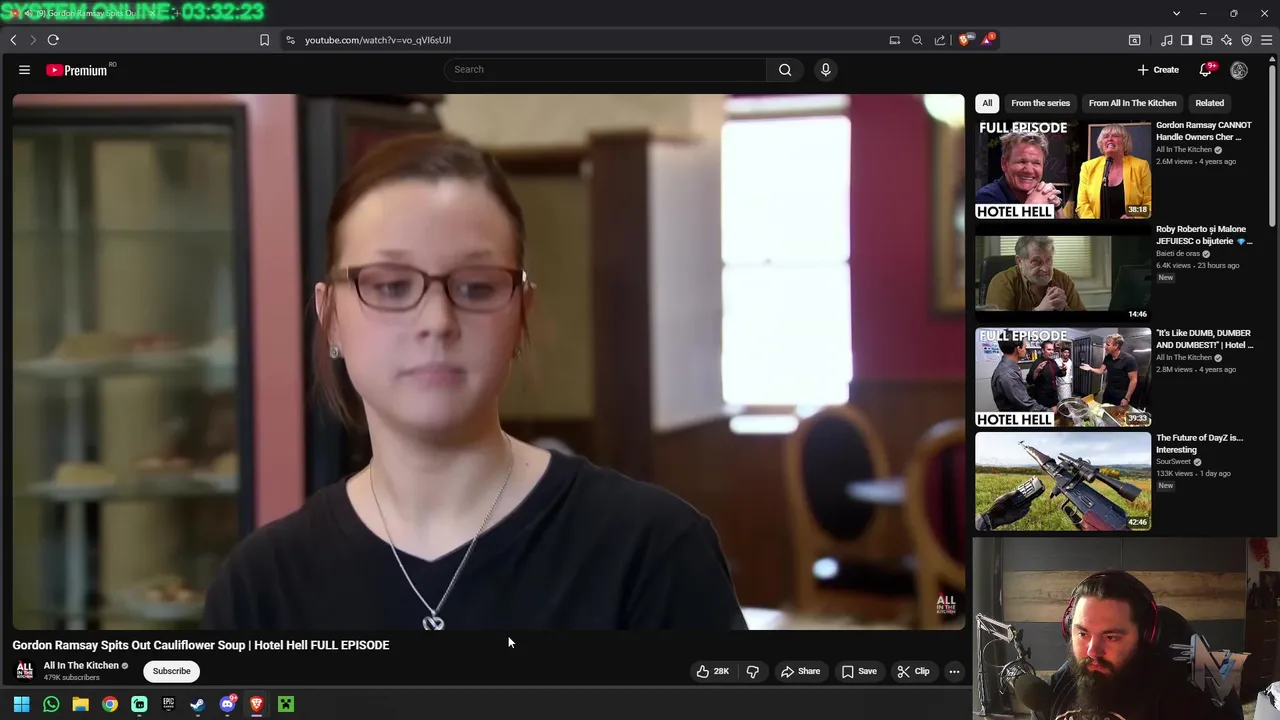The height and width of the screenshot is (720, 1280).
Task: Open Brave playlist music note icon
Action: click(1167, 40)
